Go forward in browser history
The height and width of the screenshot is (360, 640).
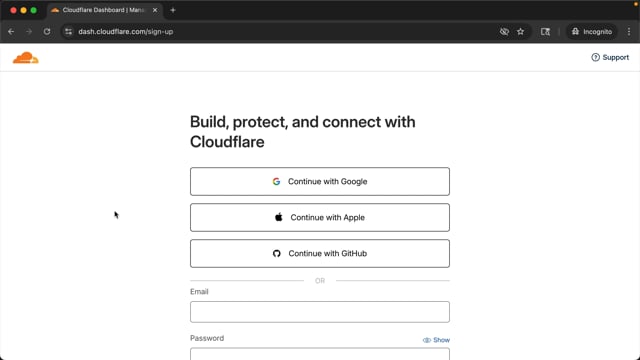point(29,31)
